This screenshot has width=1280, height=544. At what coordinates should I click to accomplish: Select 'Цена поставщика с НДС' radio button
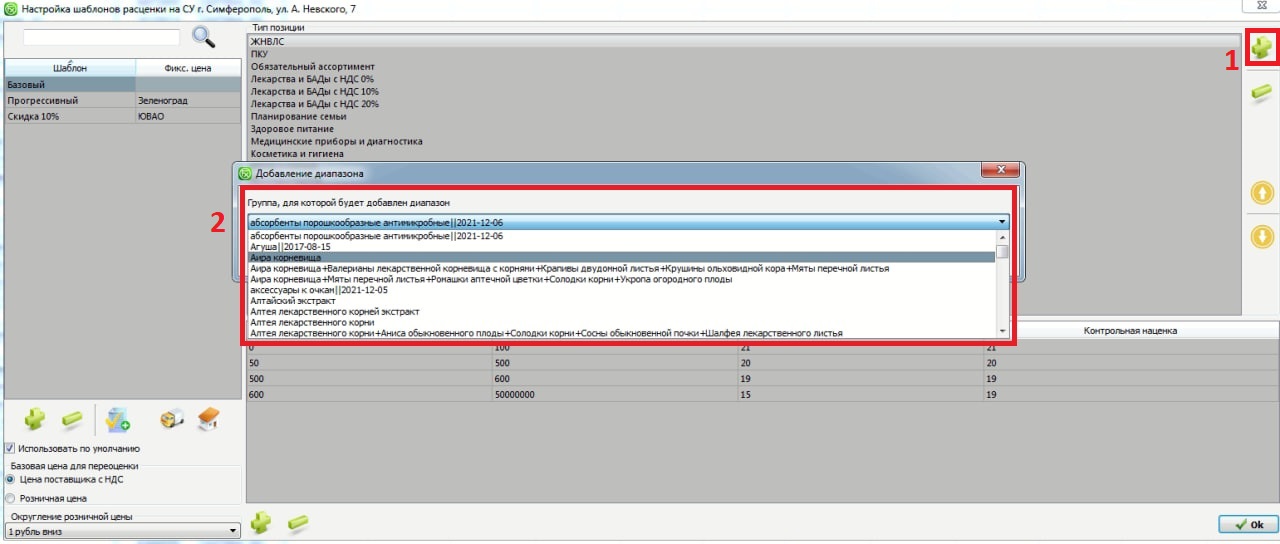tap(11, 480)
